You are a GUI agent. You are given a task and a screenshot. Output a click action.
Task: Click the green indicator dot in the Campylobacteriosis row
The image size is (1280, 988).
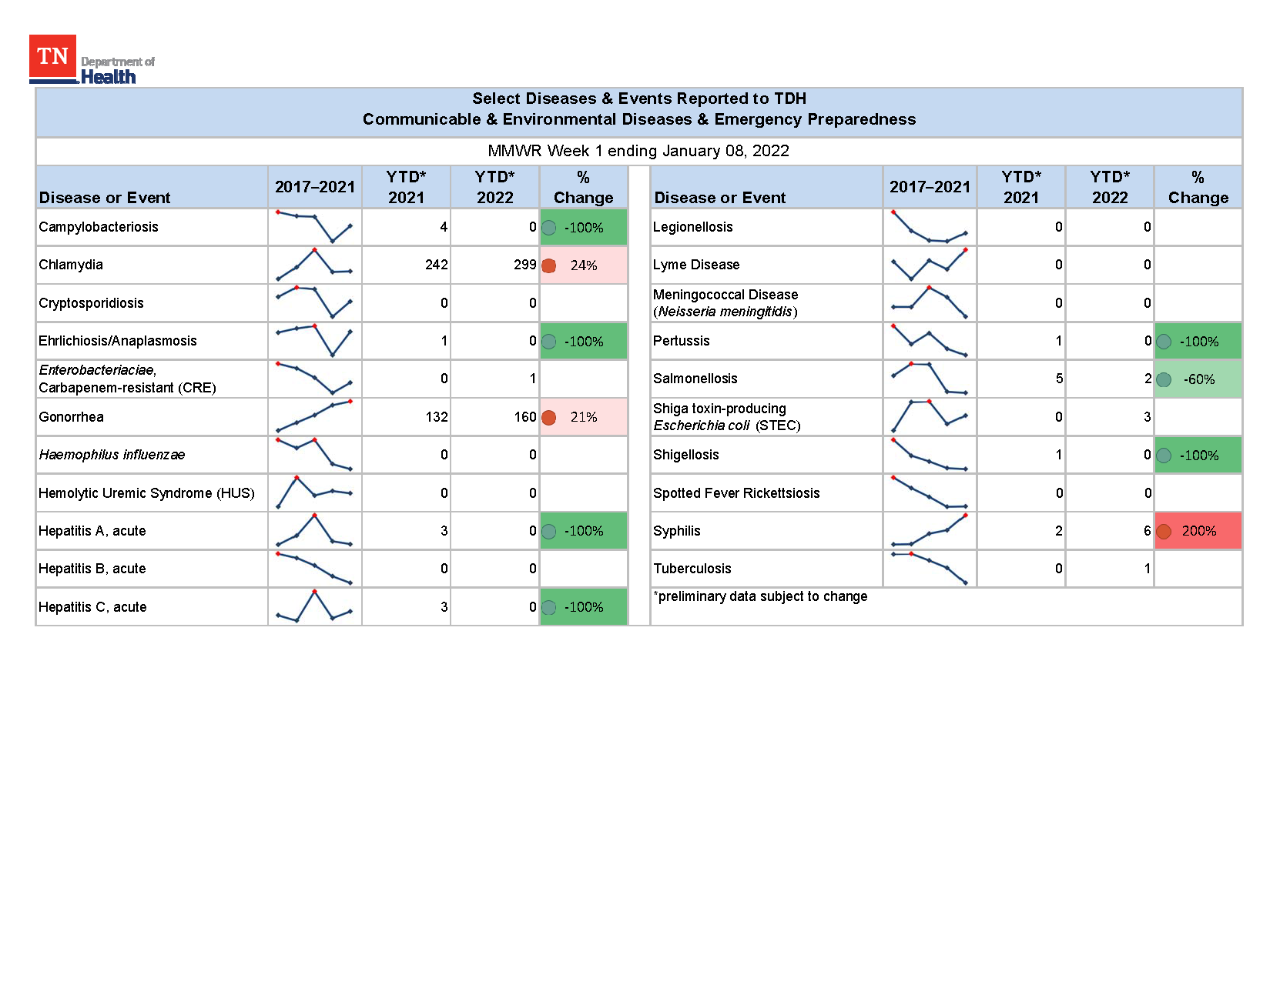pos(549,228)
